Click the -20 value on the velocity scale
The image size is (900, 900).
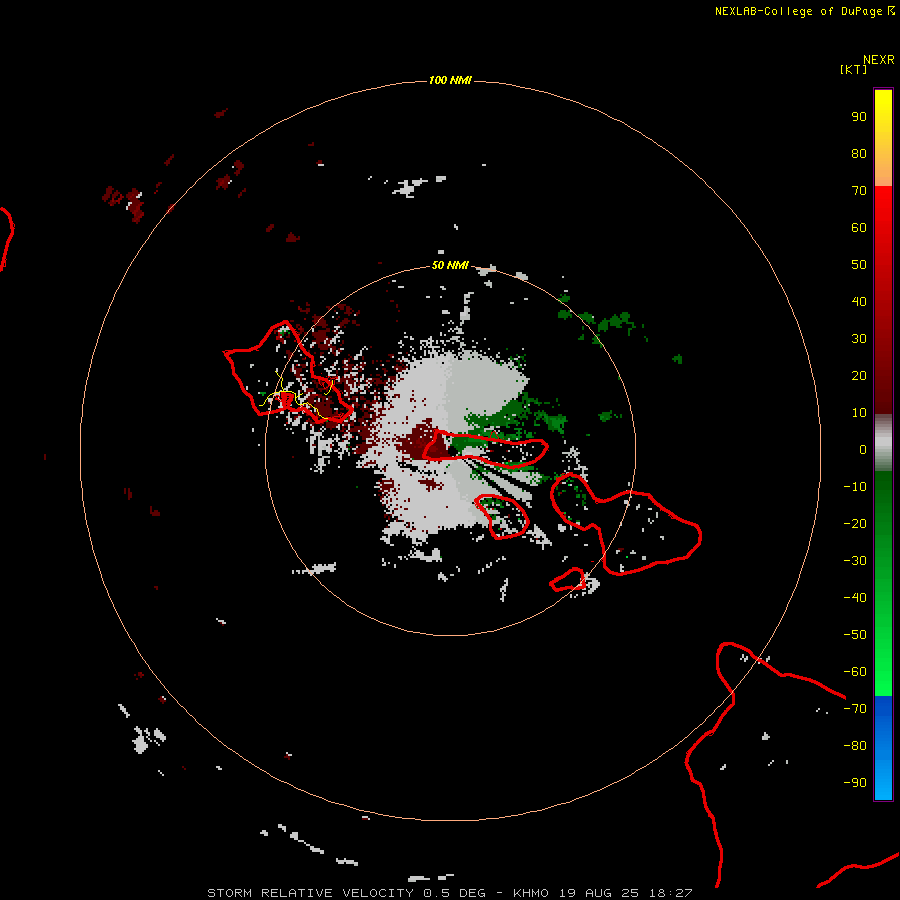[x=855, y=524]
